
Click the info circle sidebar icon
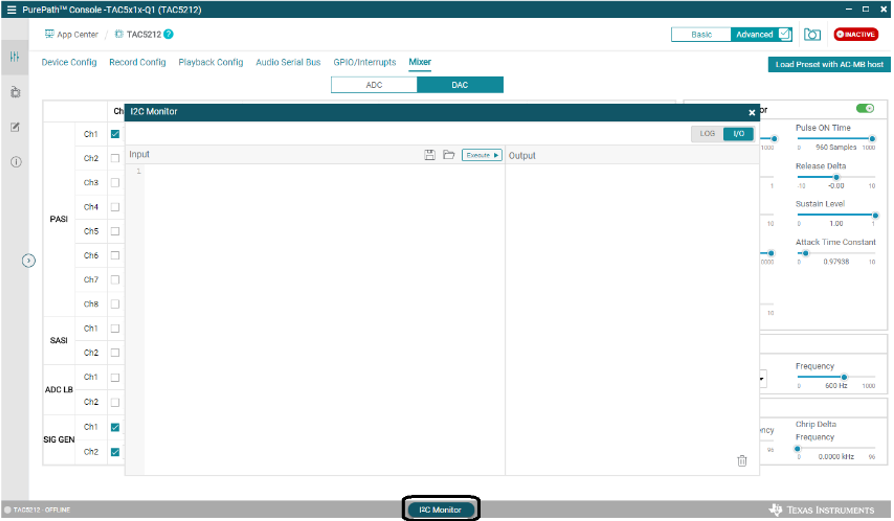click(x=15, y=162)
